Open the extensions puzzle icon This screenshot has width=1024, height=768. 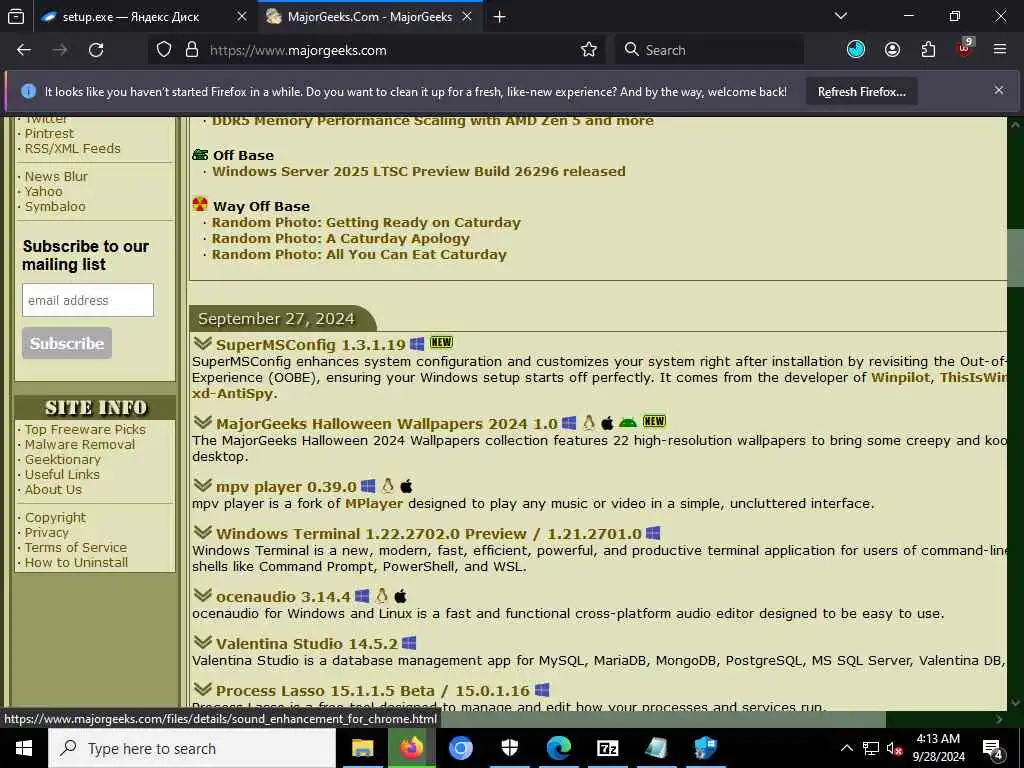coord(928,50)
